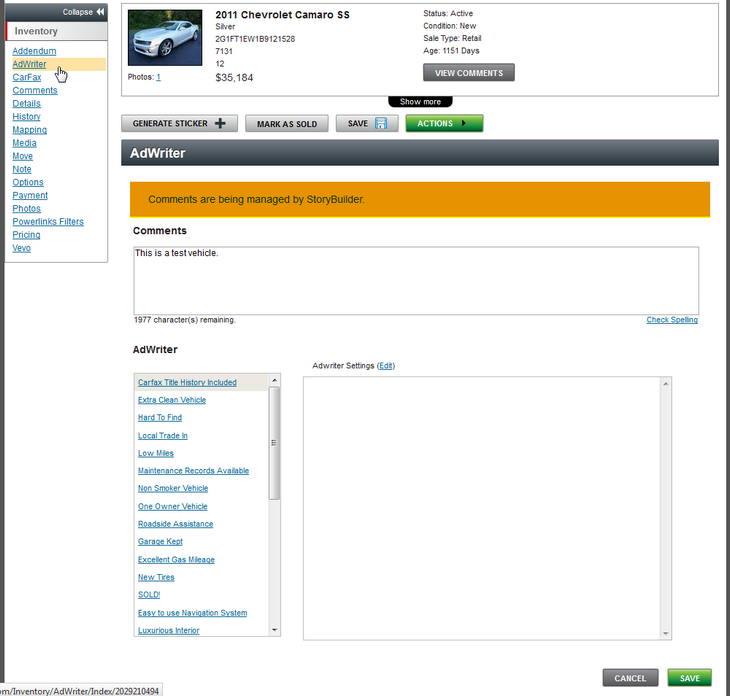This screenshot has width=730, height=696.
Task: Click the View Comments button
Action: (469, 73)
